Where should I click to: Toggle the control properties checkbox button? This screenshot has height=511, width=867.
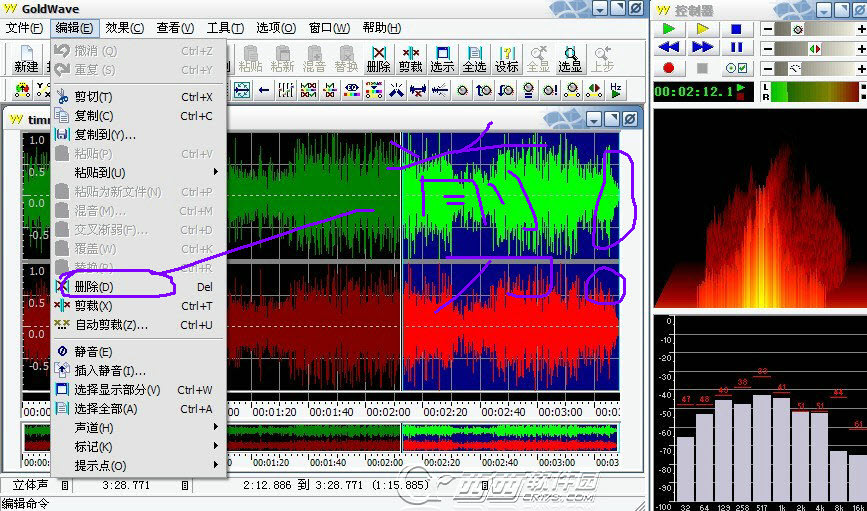736,68
